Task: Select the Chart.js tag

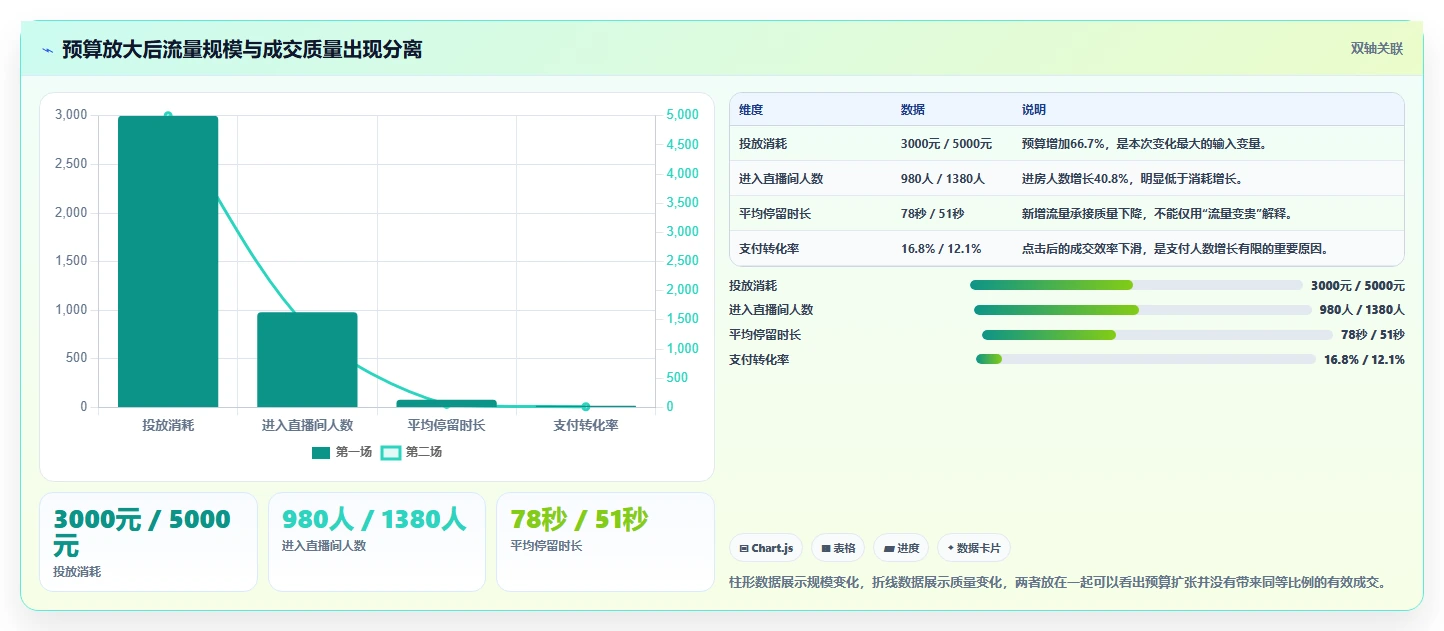Action: click(766, 548)
